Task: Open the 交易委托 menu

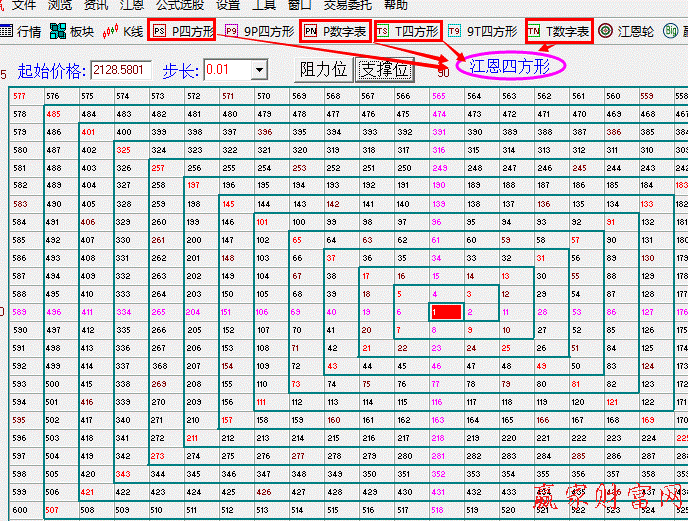Action: point(328,5)
